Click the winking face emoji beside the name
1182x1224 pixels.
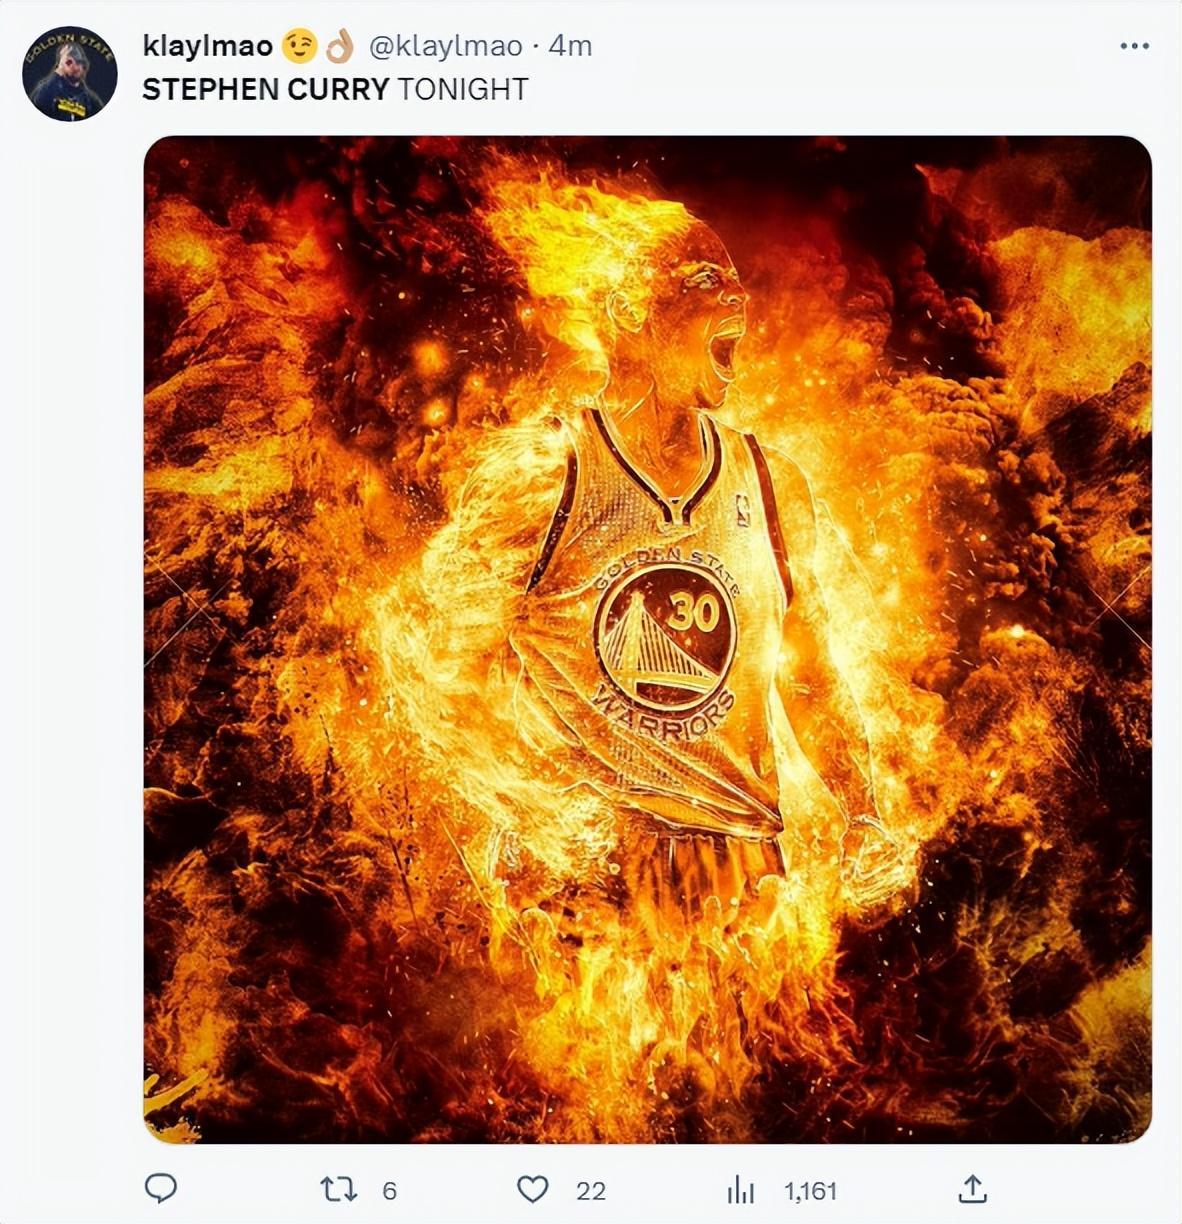(299, 46)
